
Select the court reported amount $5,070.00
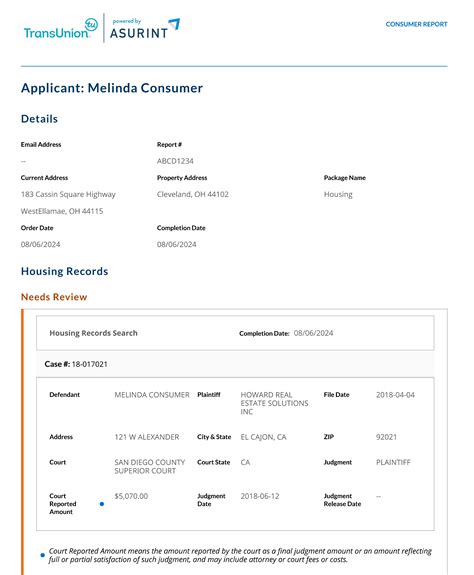[131, 496]
